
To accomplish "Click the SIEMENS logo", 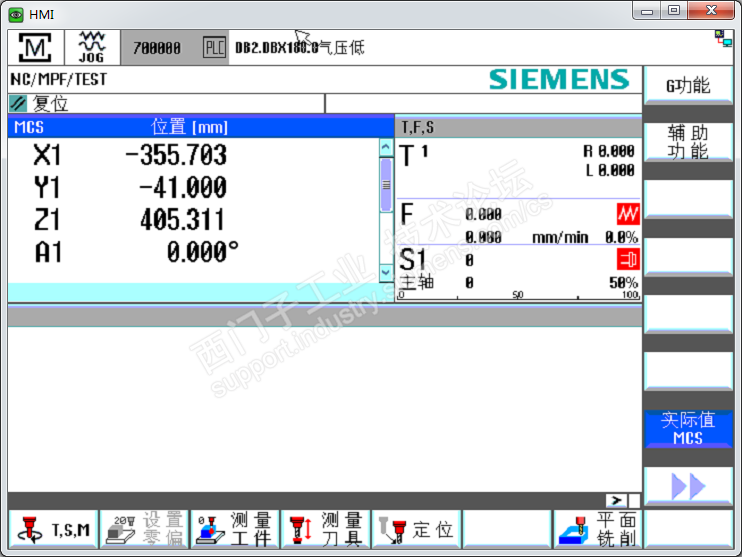I will [x=559, y=79].
